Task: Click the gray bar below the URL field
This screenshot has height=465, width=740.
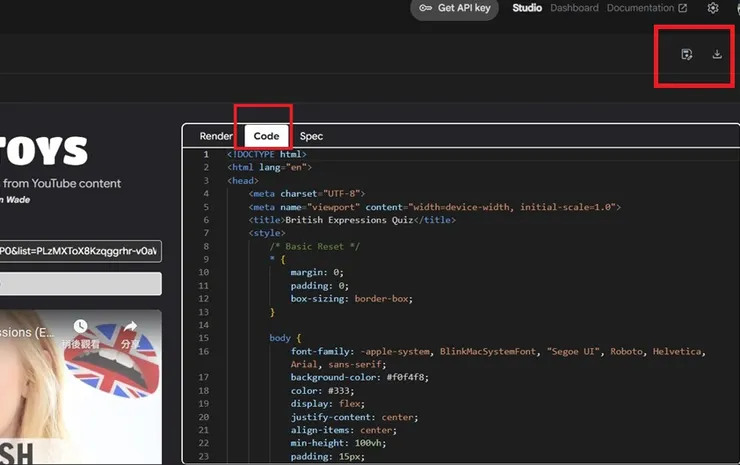Action: click(x=80, y=284)
